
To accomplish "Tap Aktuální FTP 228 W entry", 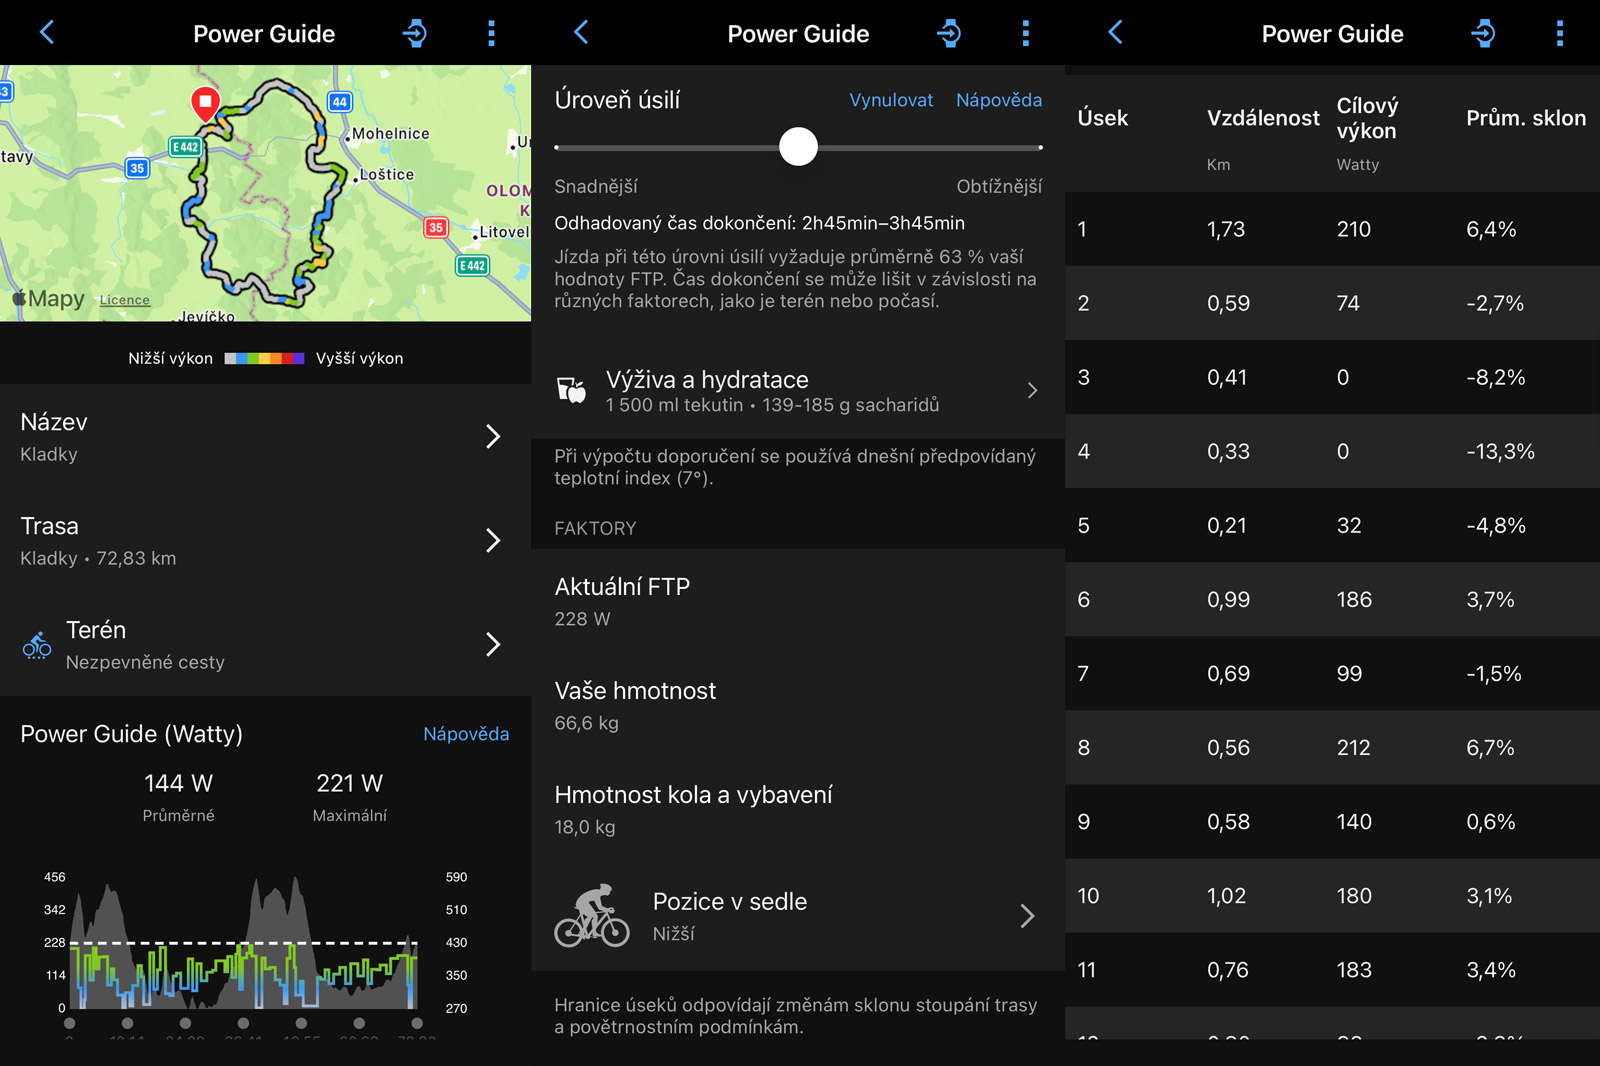I will (797, 601).
